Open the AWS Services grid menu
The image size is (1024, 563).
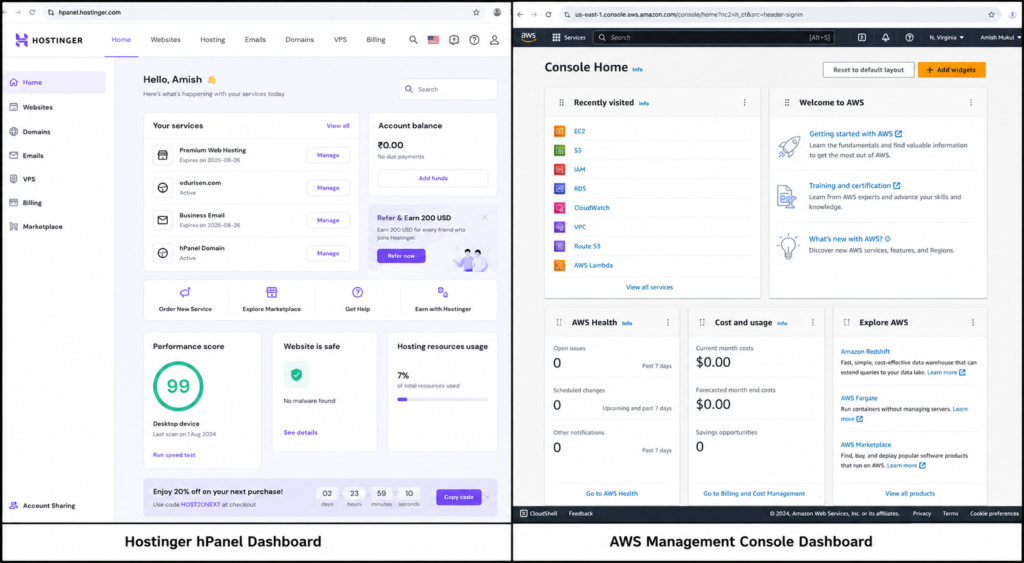pos(569,37)
